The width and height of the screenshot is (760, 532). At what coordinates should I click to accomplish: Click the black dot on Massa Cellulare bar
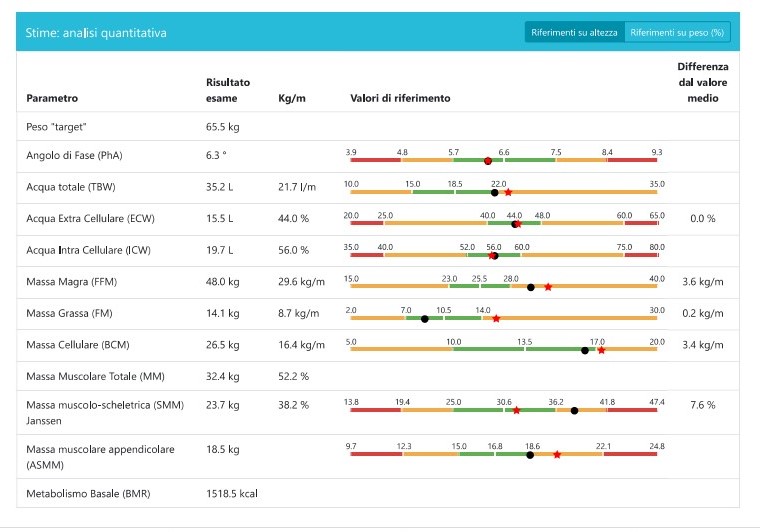tap(585, 350)
